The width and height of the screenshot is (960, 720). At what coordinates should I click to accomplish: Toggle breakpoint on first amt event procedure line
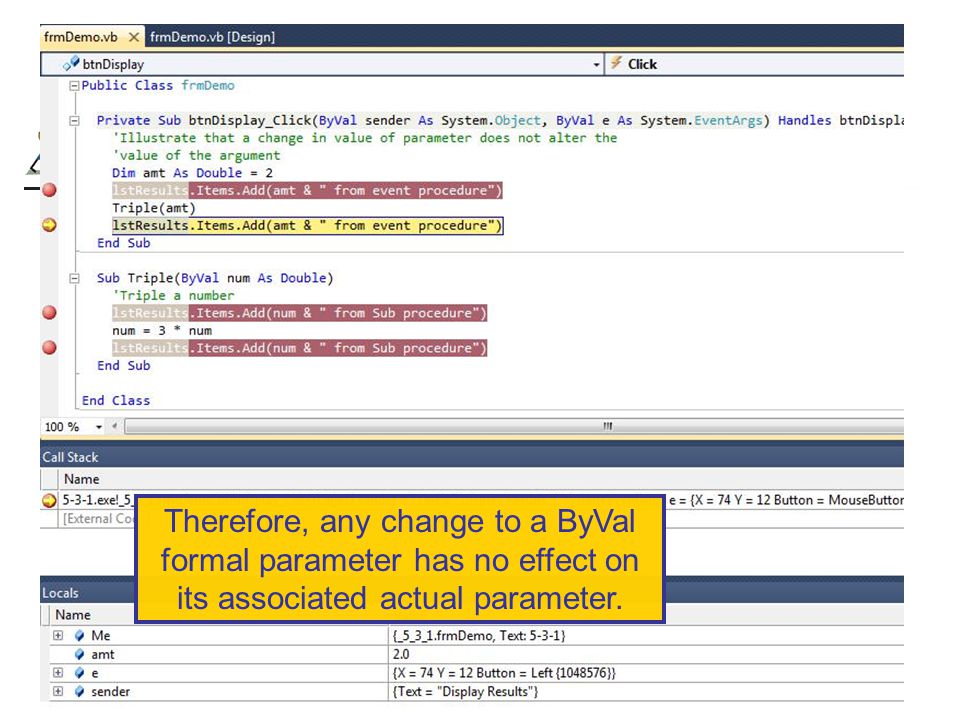point(50,190)
